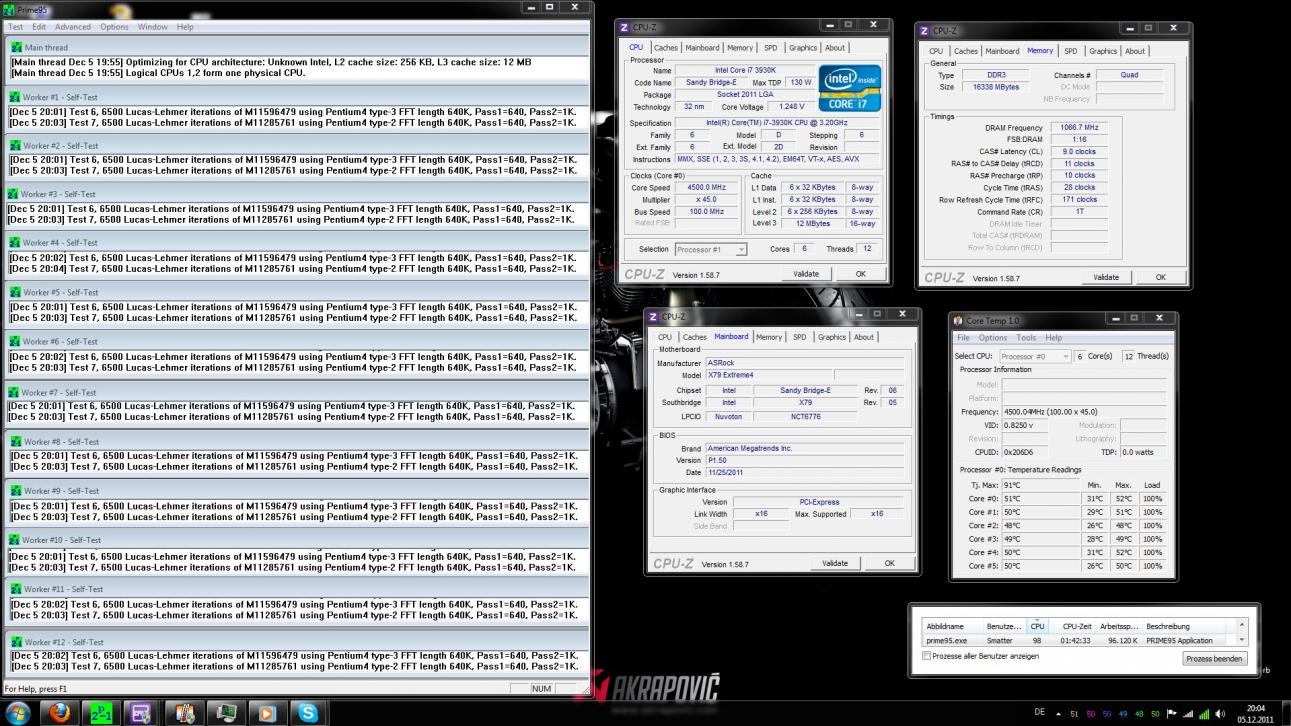Open the Core Temp thermometer taskbar icon

(184, 712)
